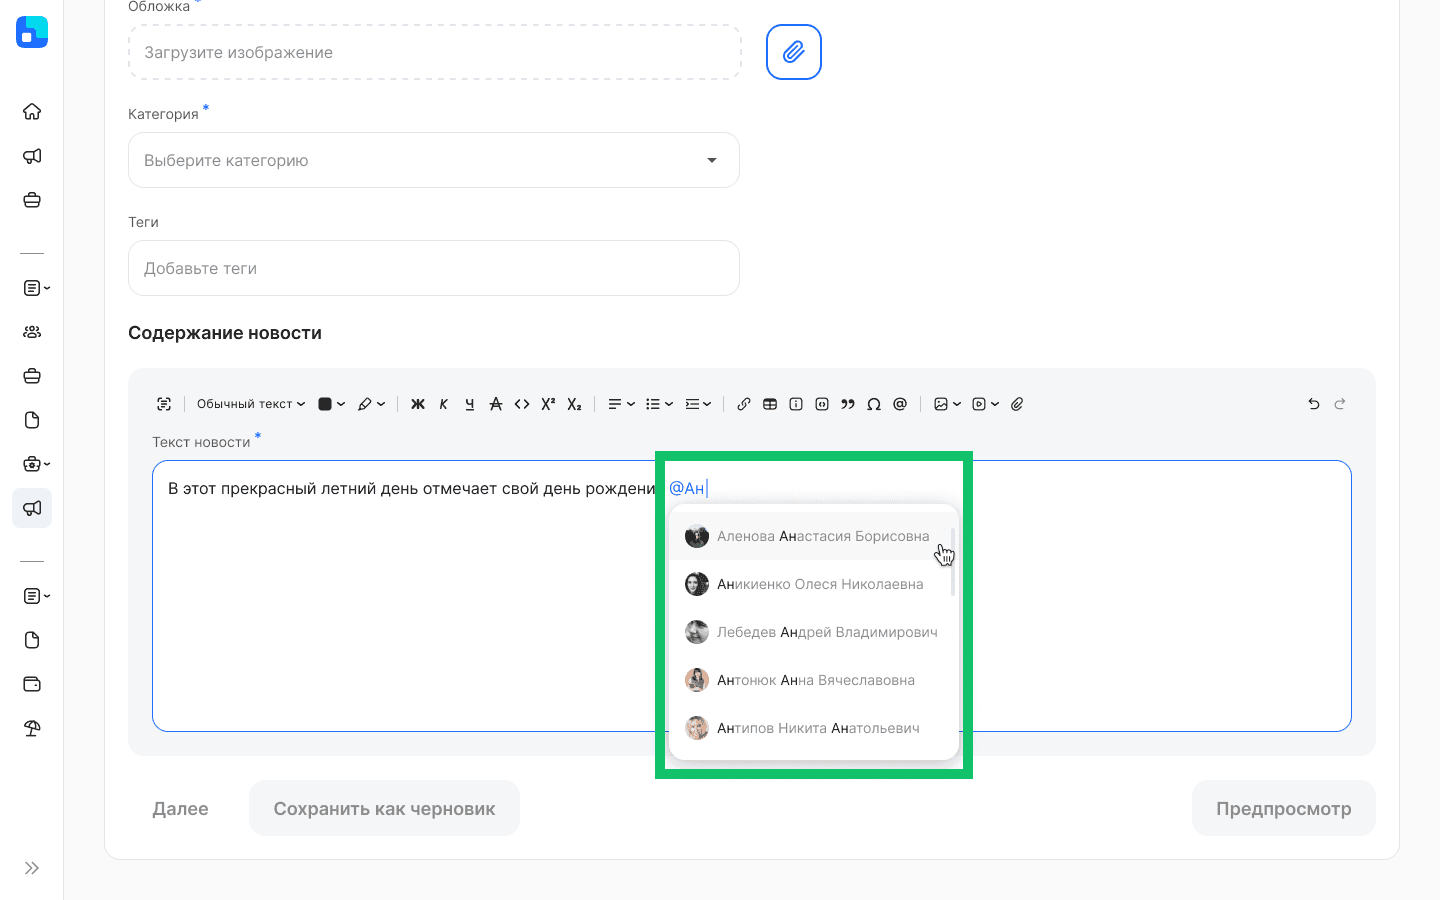Open the black text color swatch
Viewport: 1440px width, 900px height.
331,404
